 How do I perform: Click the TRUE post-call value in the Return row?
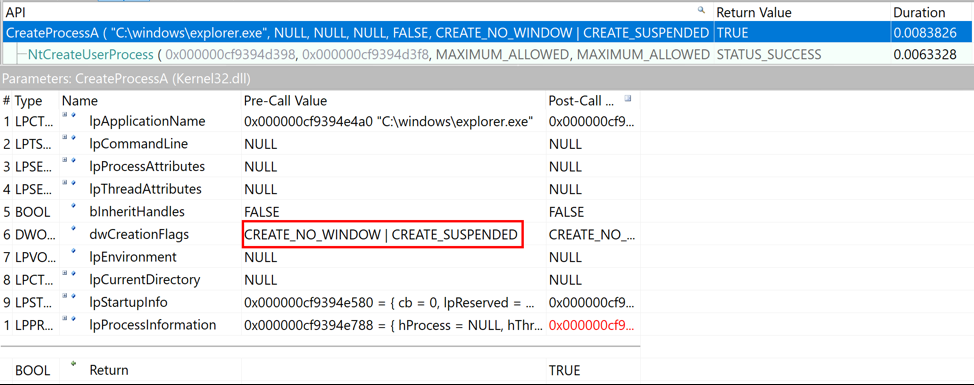pos(564,371)
